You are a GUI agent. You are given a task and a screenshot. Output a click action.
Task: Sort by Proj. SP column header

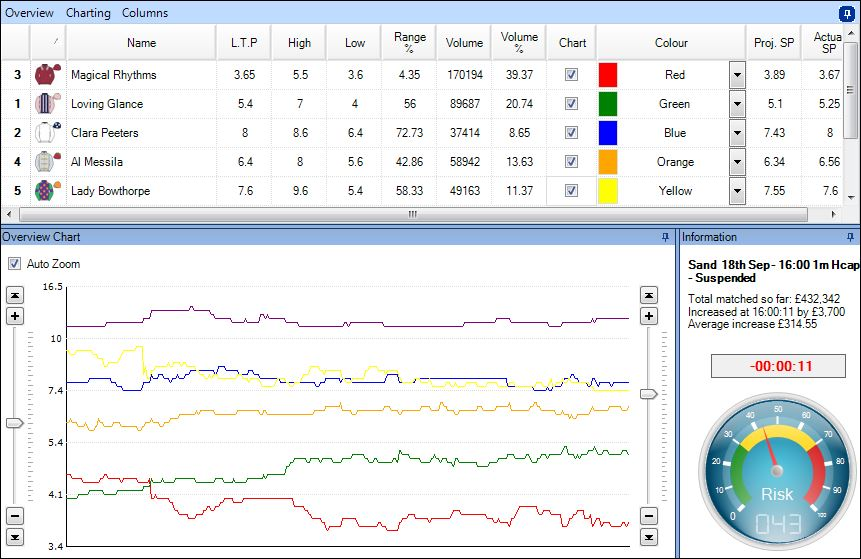click(x=774, y=43)
